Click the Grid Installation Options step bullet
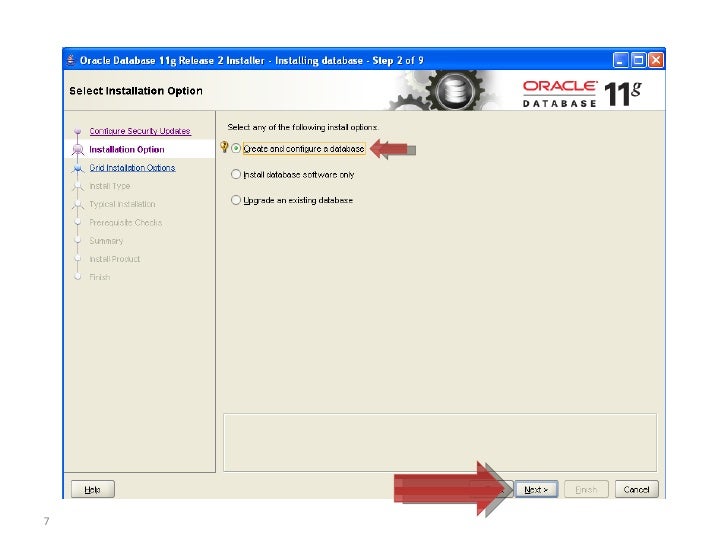728x546 pixels. 78,168
